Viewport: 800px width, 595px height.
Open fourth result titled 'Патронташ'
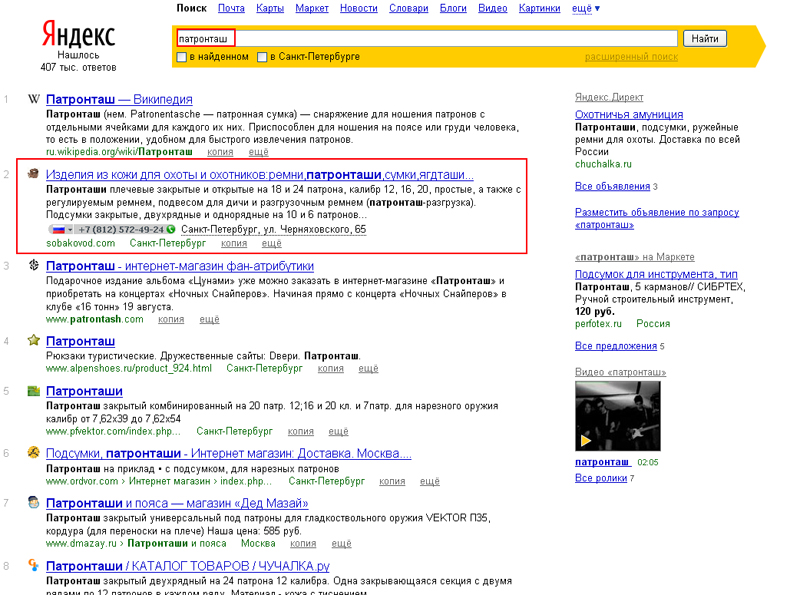point(80,341)
